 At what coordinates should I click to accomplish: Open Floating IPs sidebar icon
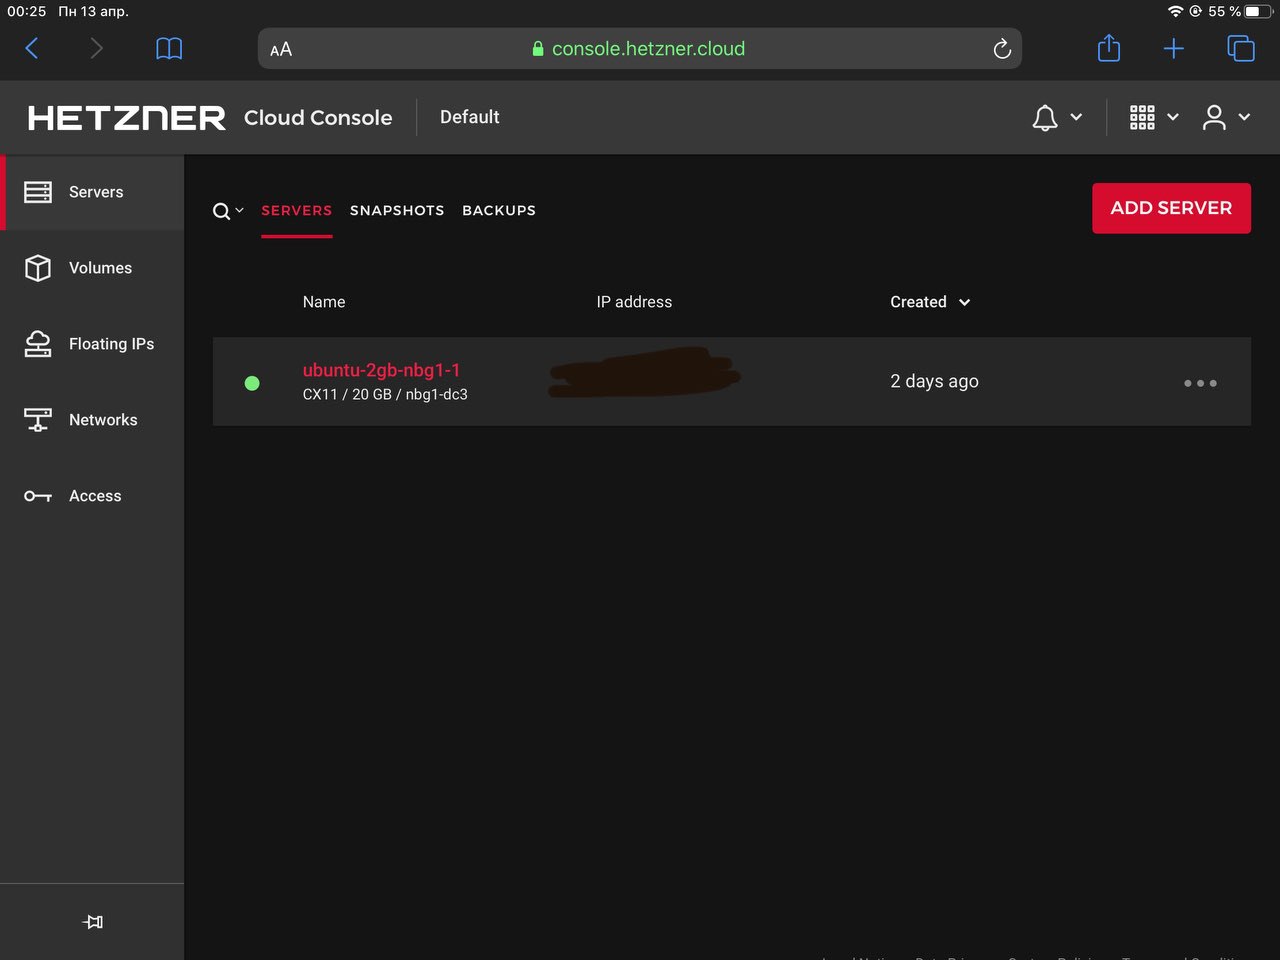coord(38,344)
